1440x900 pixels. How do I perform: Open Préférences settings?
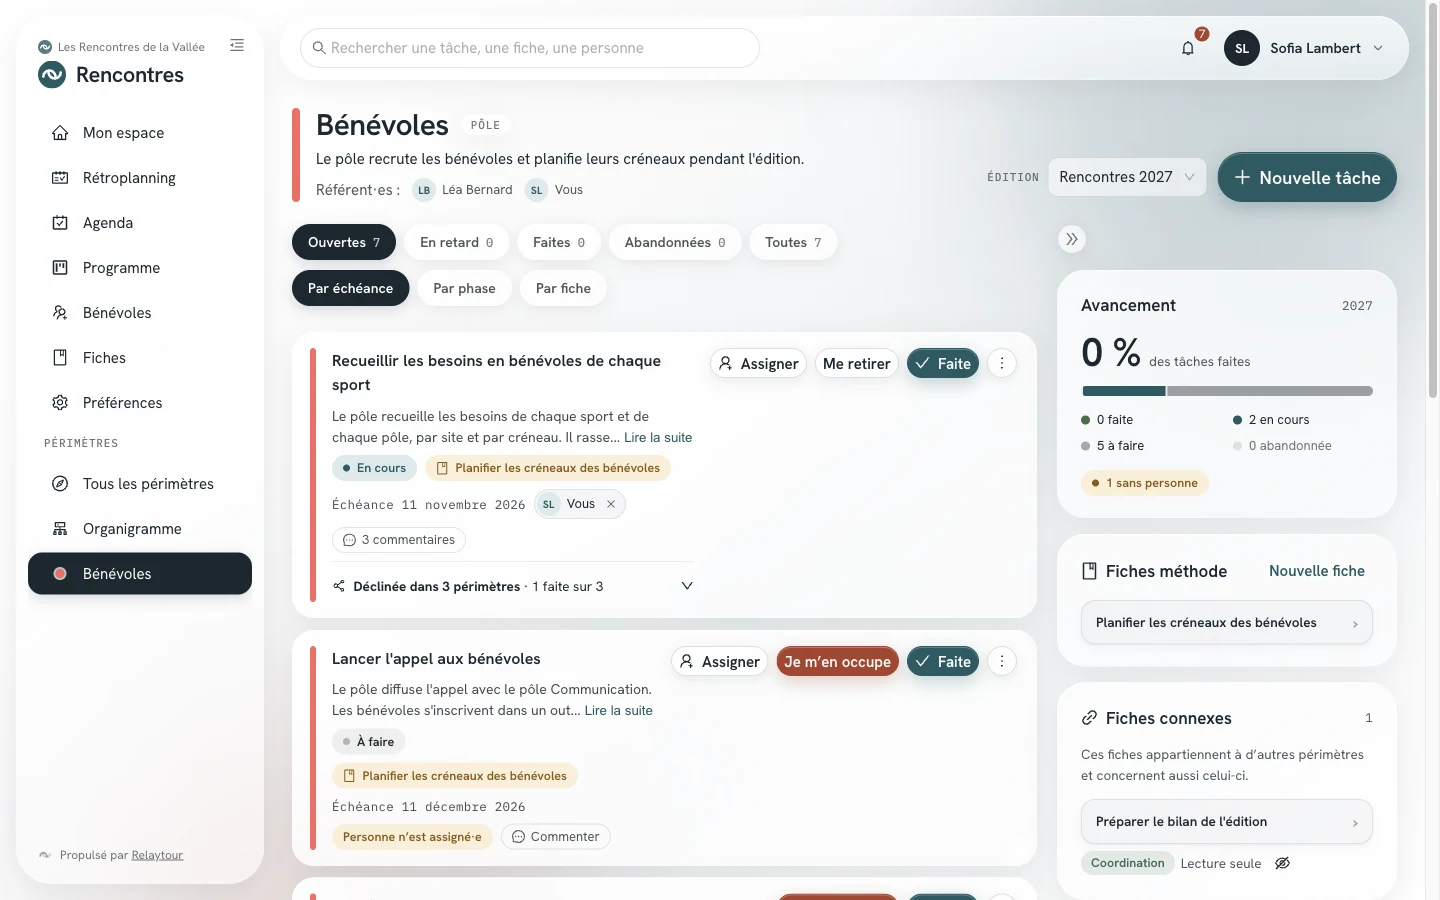coord(140,403)
